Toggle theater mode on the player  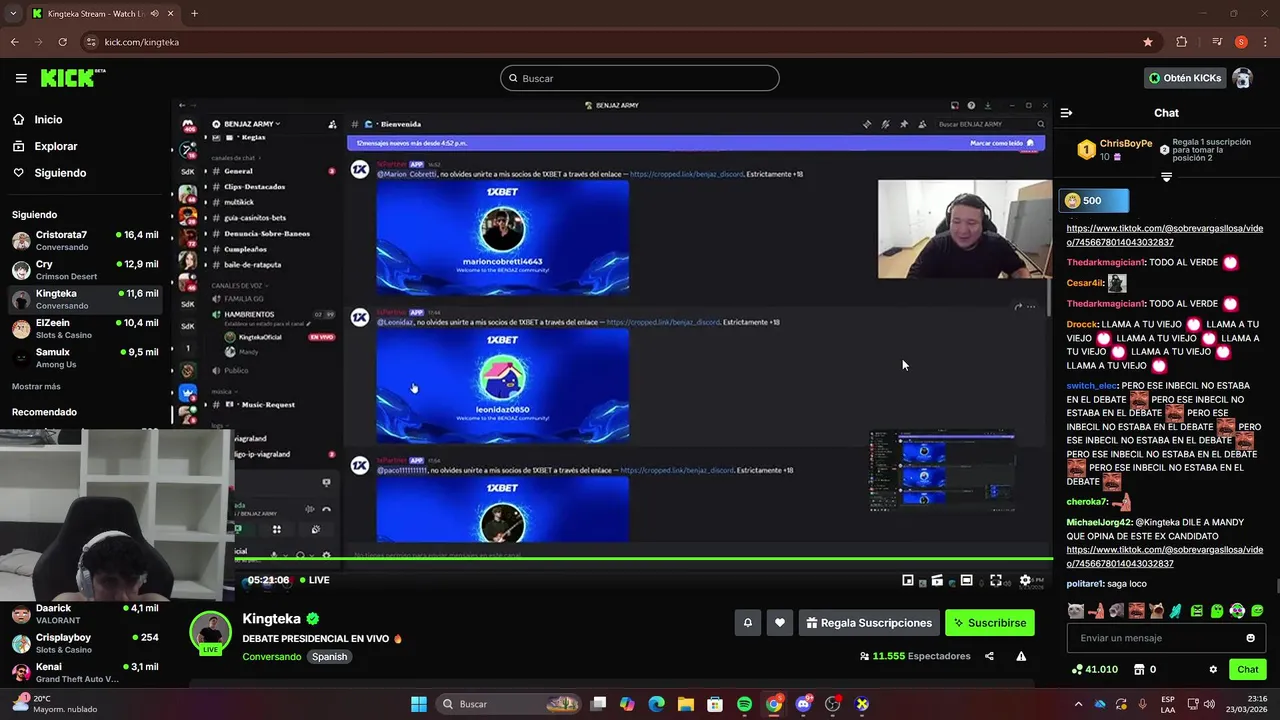[966, 580]
